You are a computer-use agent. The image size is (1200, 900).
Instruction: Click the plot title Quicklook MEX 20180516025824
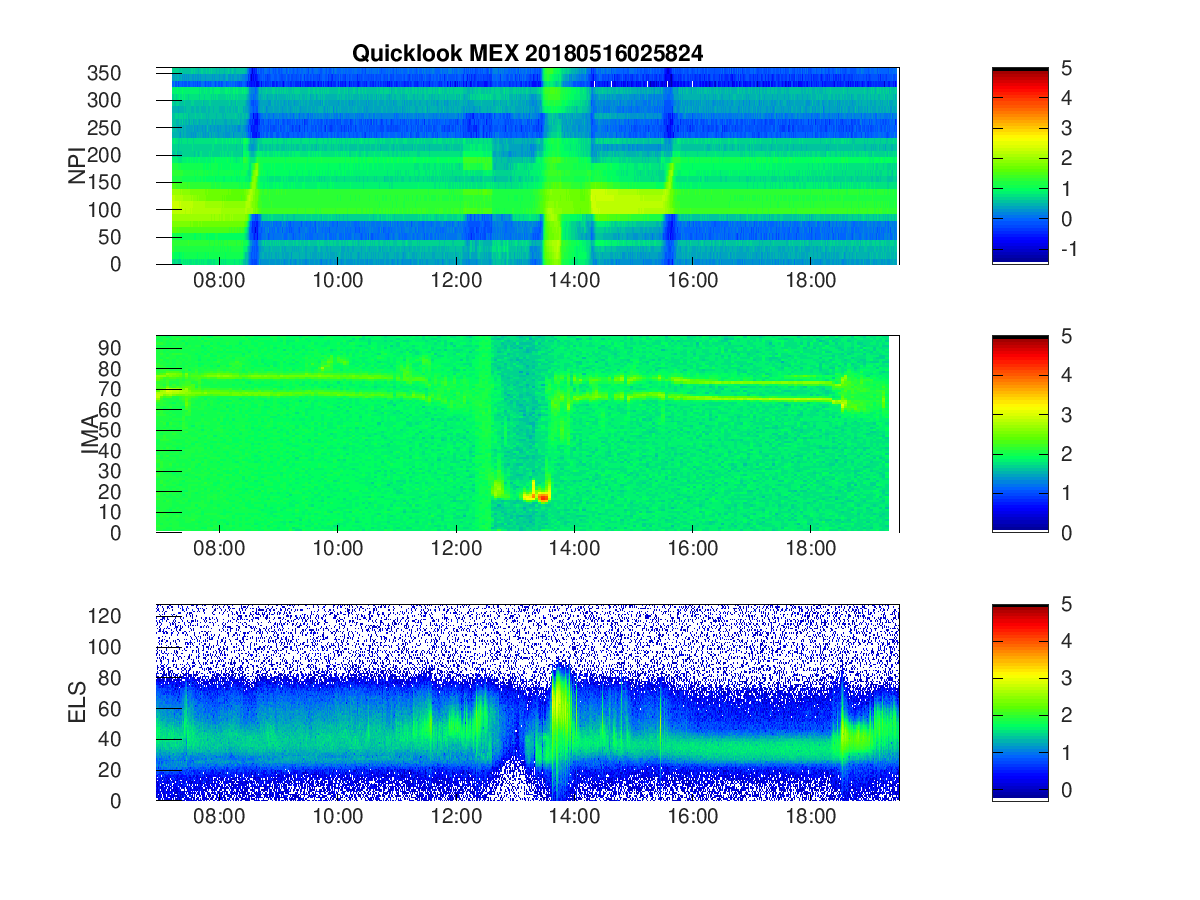(527, 54)
